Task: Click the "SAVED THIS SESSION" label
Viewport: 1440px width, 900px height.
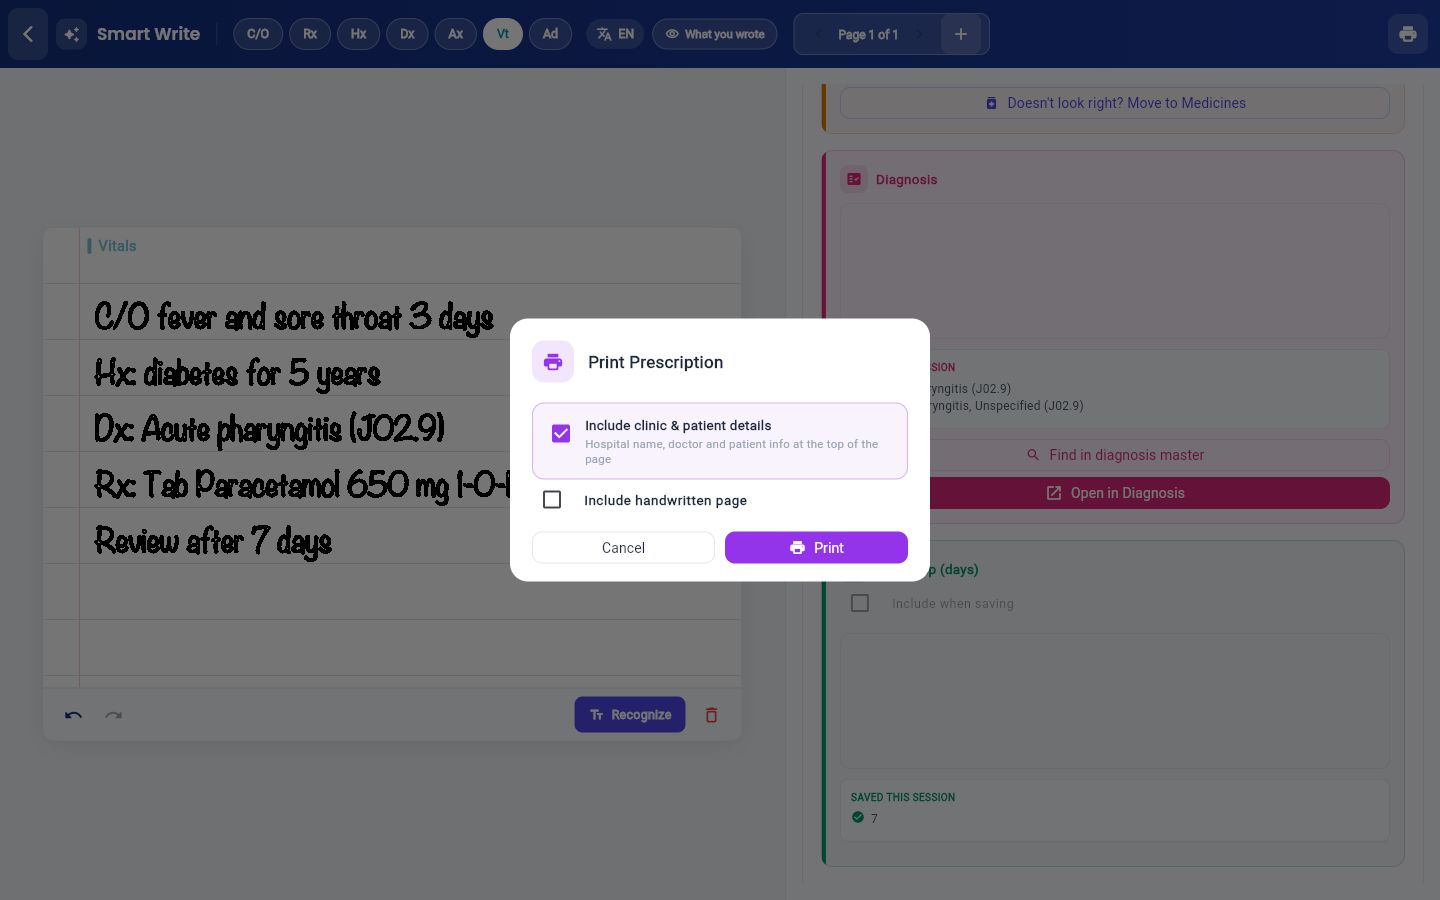Action: [x=903, y=797]
